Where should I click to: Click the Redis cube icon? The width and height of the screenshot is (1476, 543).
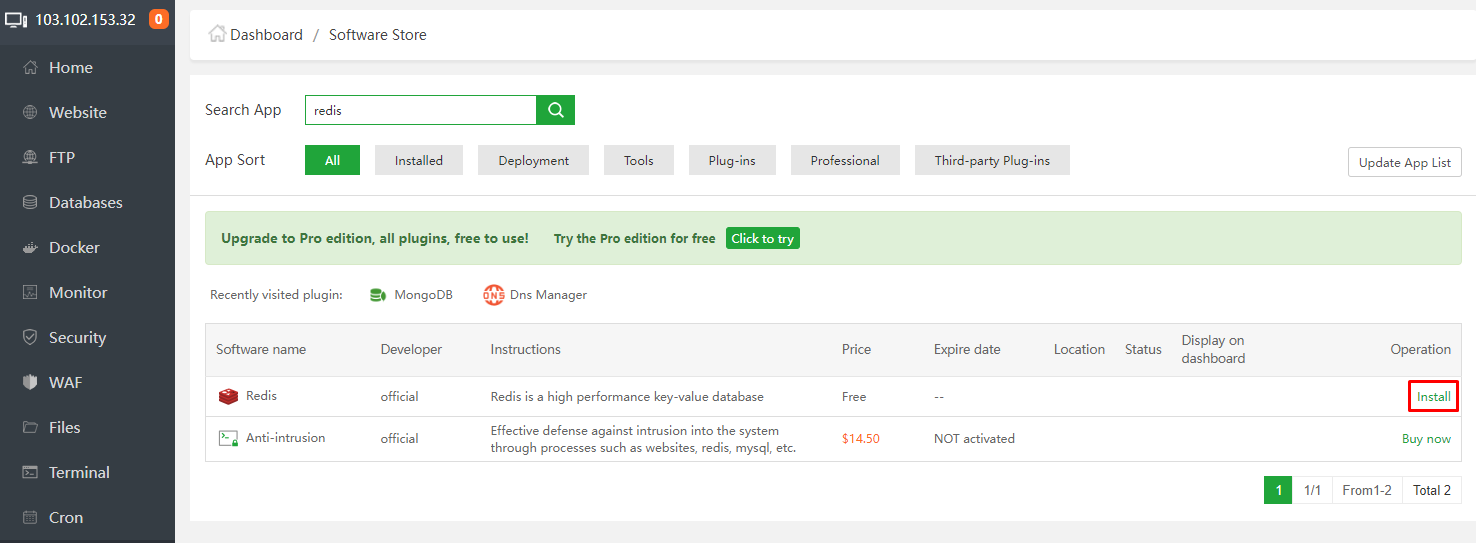click(x=228, y=397)
